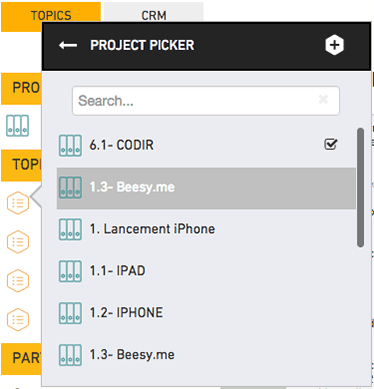Clear search field with the X button
Viewport: 374px width, 389px height.
(323, 99)
